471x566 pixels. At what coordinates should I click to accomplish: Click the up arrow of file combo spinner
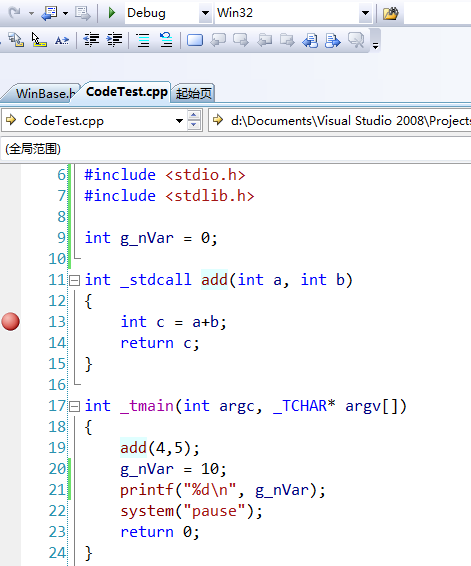194,116
